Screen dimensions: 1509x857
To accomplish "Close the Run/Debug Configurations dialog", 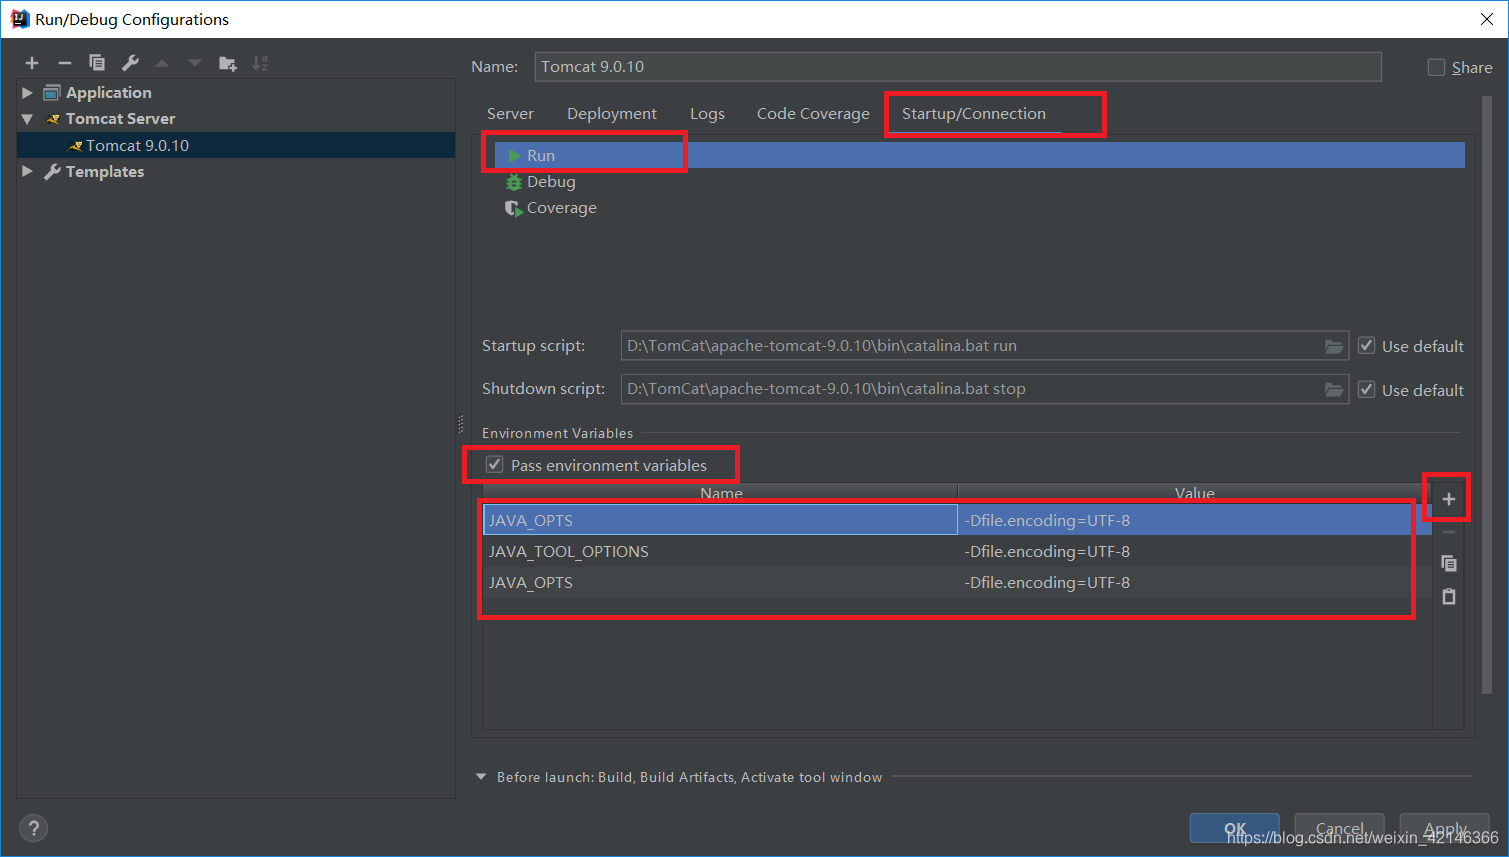I will click(1487, 19).
